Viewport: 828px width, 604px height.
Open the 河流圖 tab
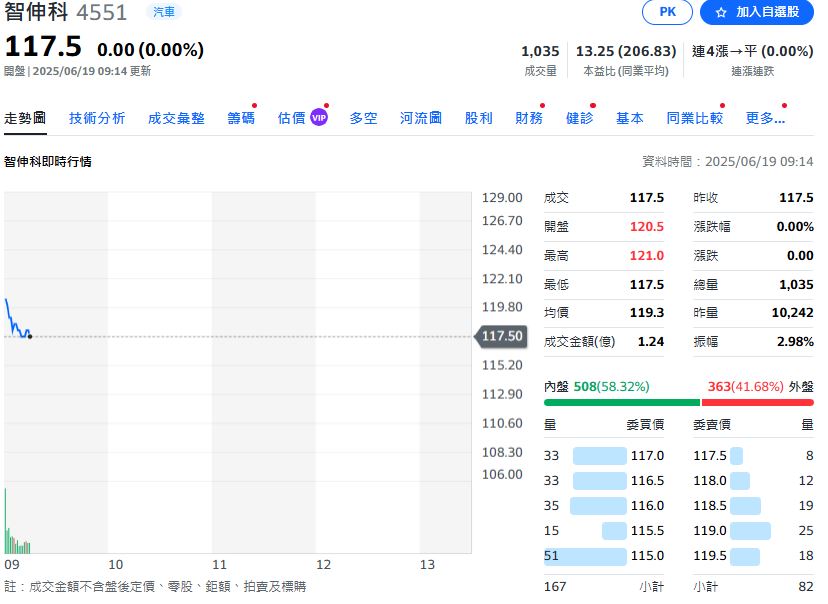(421, 118)
